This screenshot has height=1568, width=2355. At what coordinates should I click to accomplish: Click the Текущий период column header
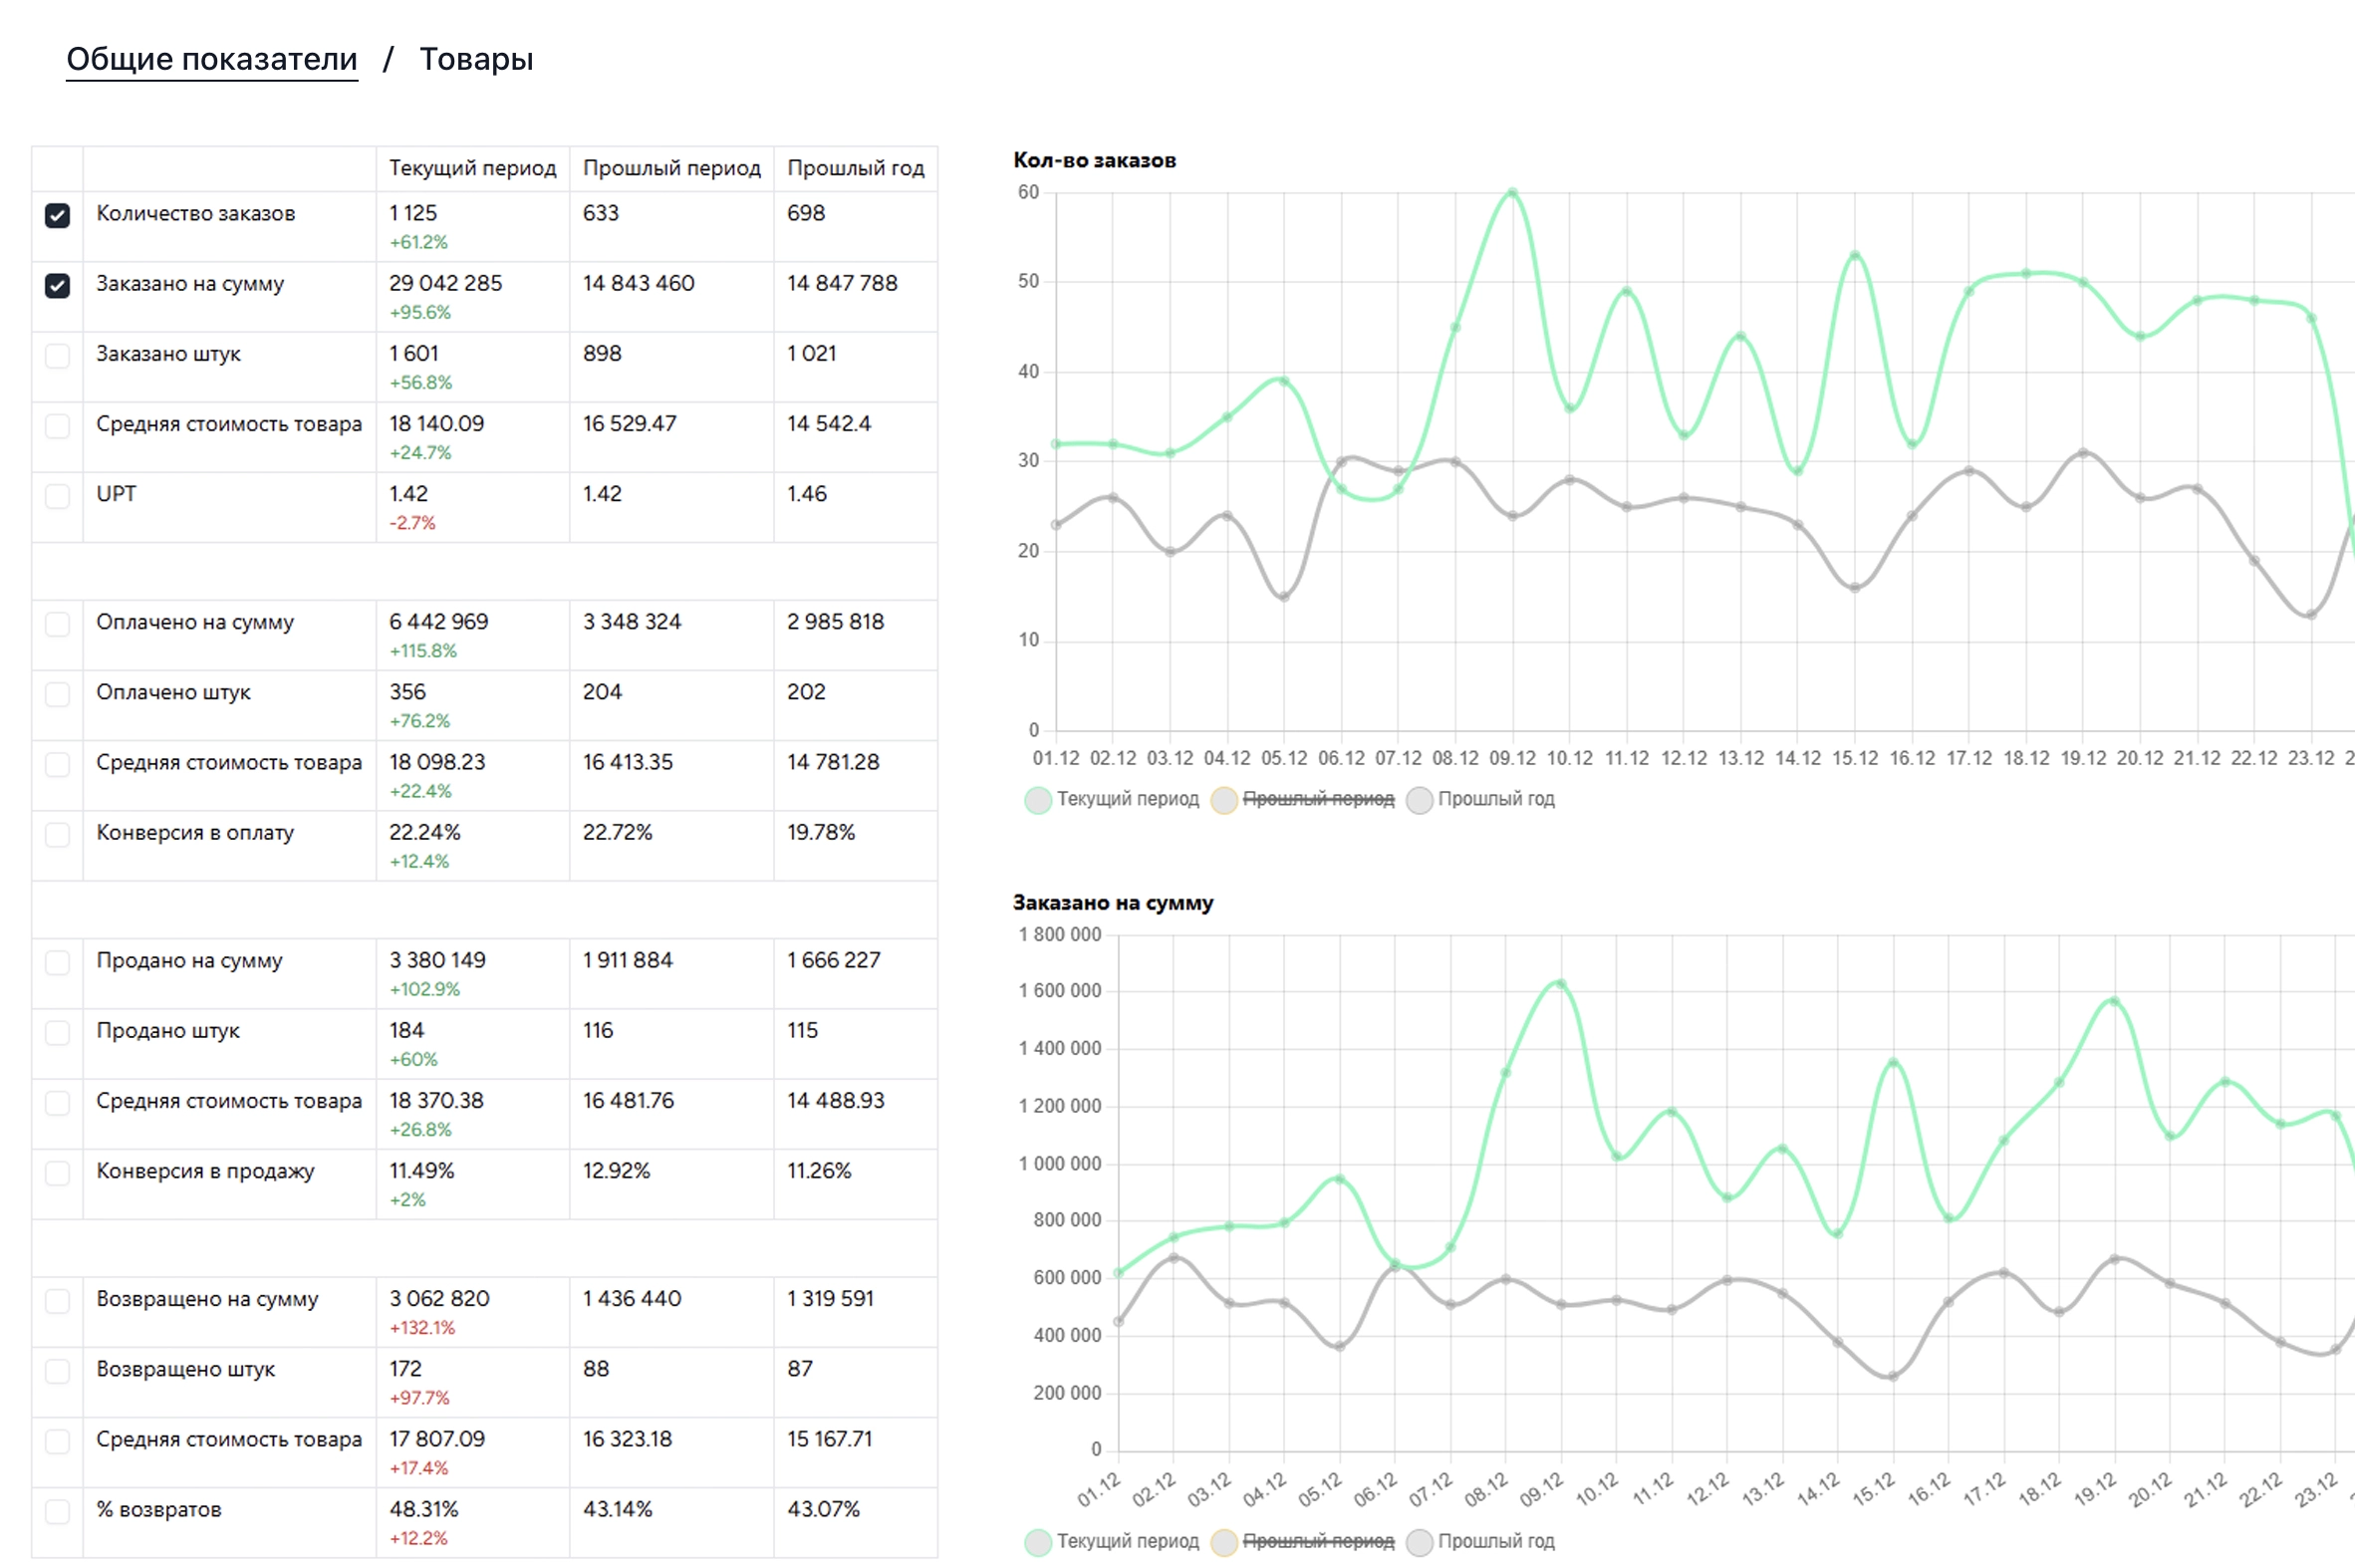pyautogui.click(x=473, y=168)
